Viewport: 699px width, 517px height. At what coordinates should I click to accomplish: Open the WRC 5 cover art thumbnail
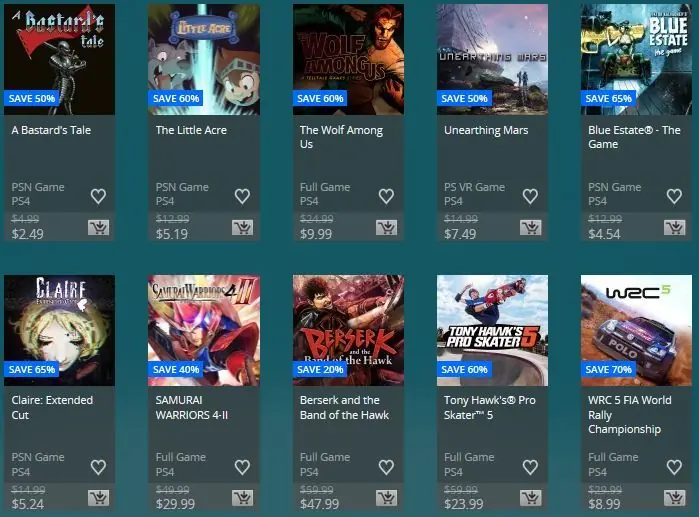pos(636,330)
